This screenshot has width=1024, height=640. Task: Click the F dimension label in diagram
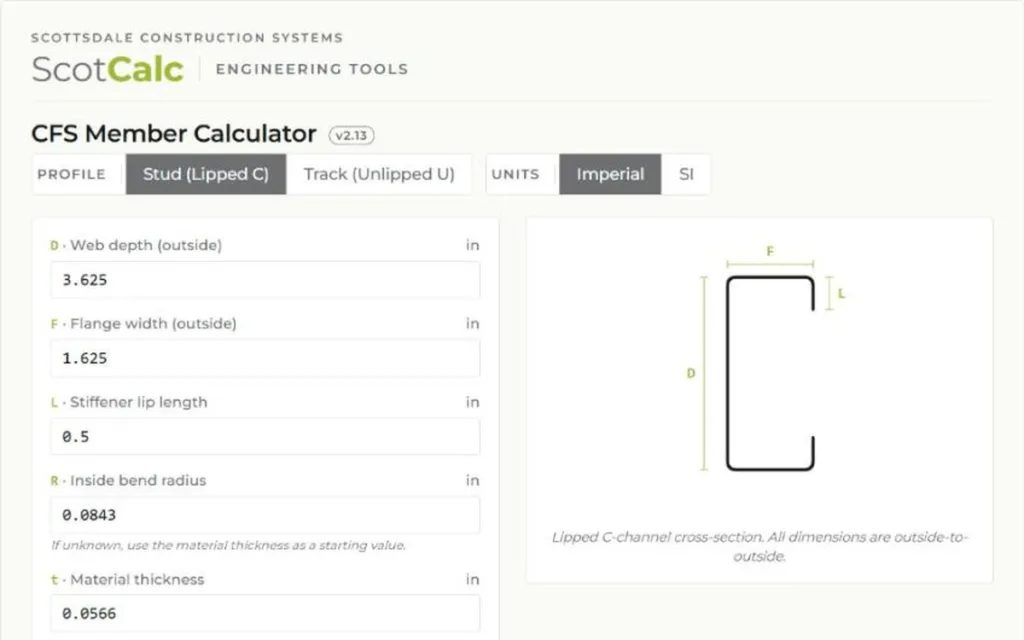[x=771, y=251]
